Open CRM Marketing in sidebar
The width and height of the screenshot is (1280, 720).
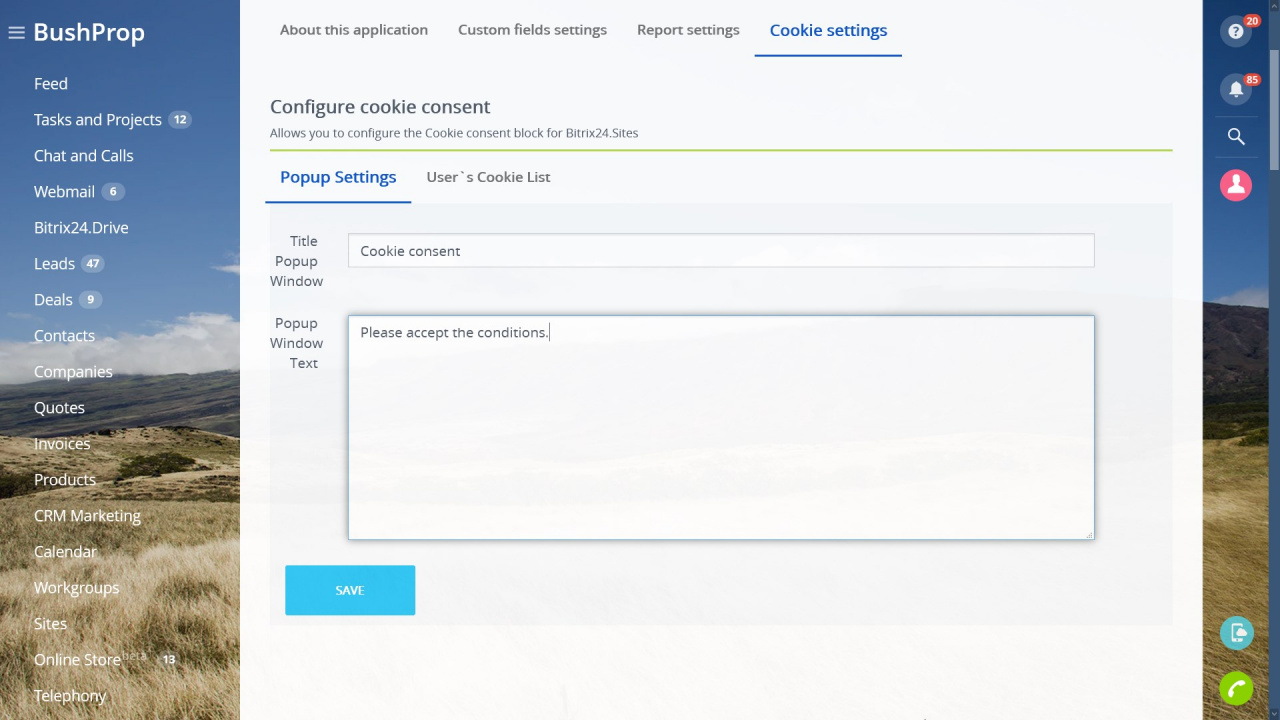coord(87,516)
